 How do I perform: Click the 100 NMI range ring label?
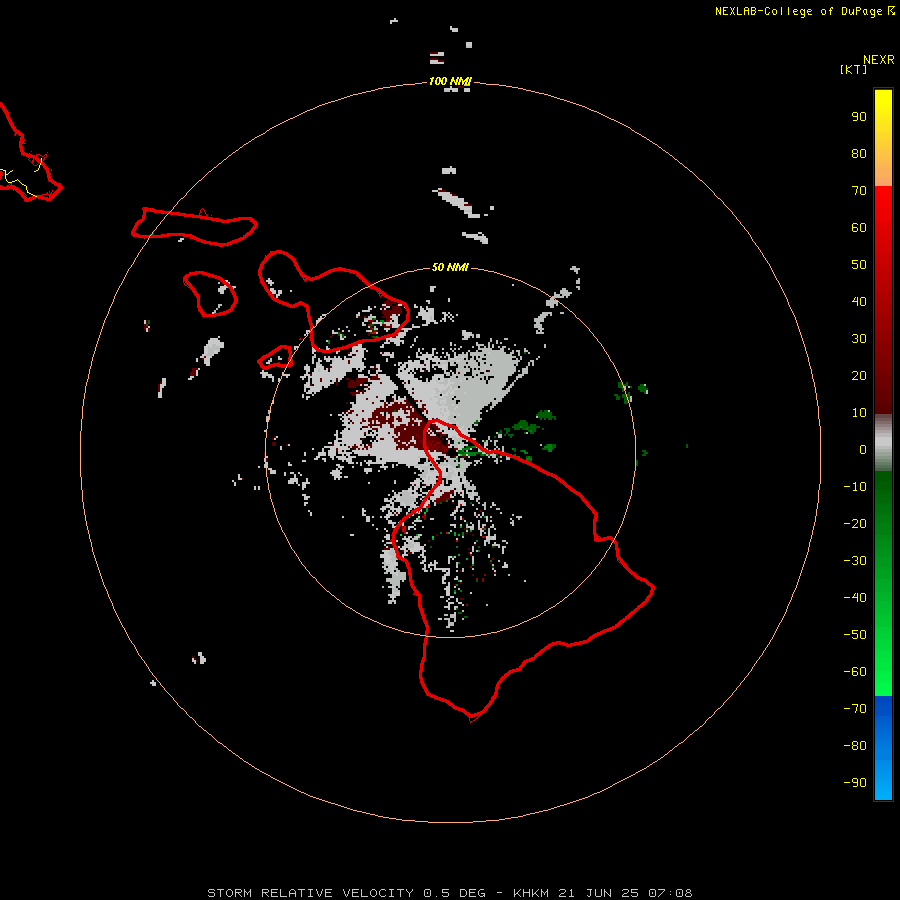(x=450, y=82)
